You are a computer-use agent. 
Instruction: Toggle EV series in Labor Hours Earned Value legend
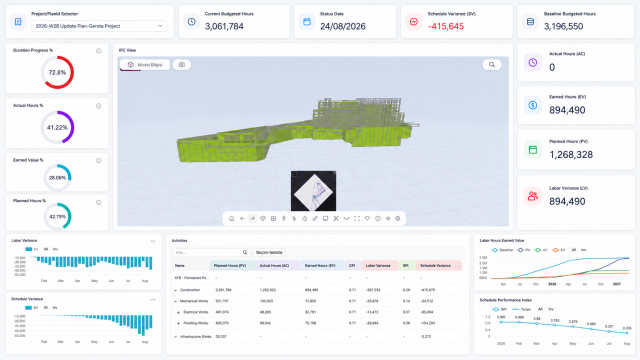tap(559, 250)
